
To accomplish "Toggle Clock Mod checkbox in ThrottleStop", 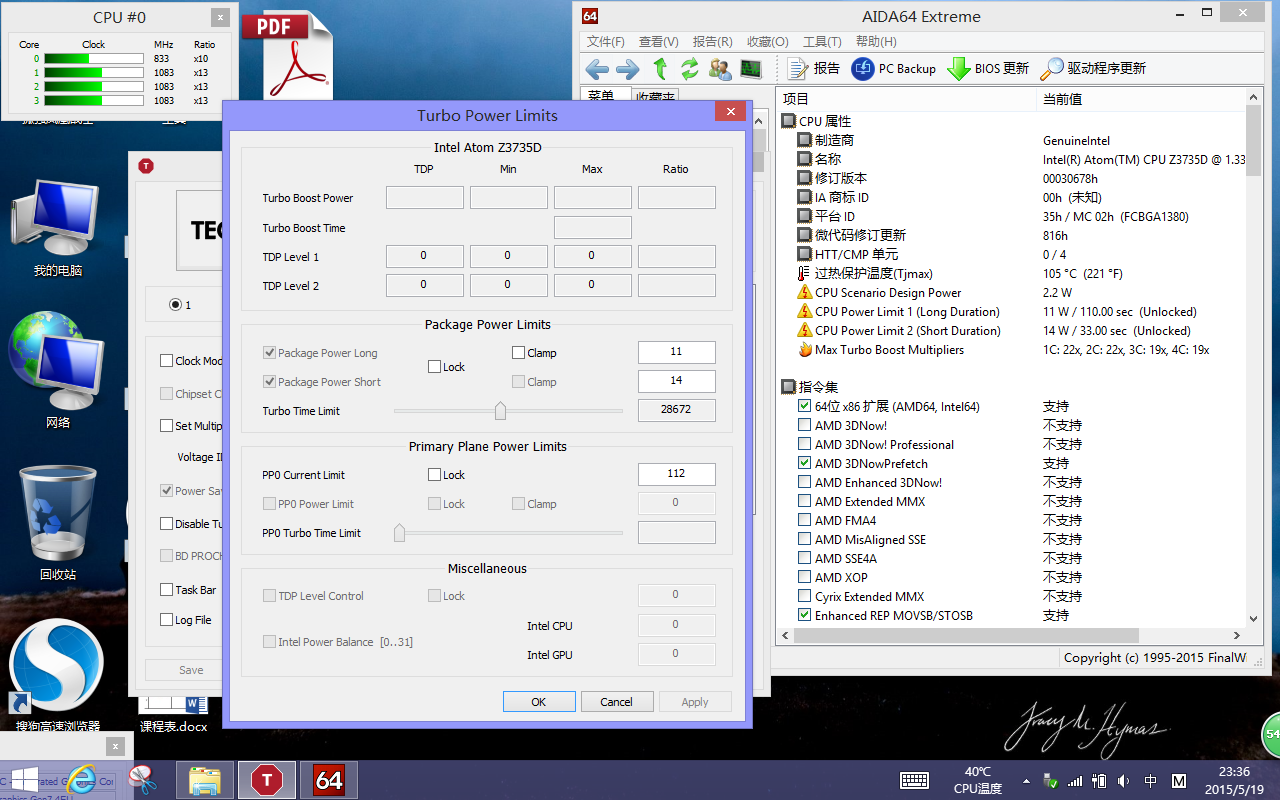I will coord(167,361).
